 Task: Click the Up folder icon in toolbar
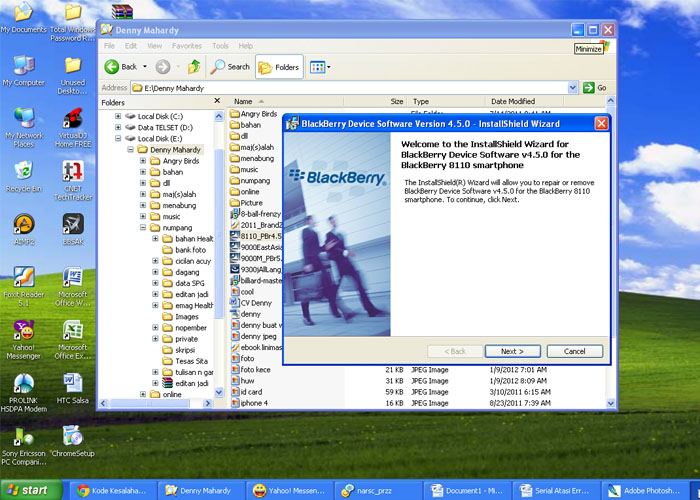pyautogui.click(x=194, y=67)
